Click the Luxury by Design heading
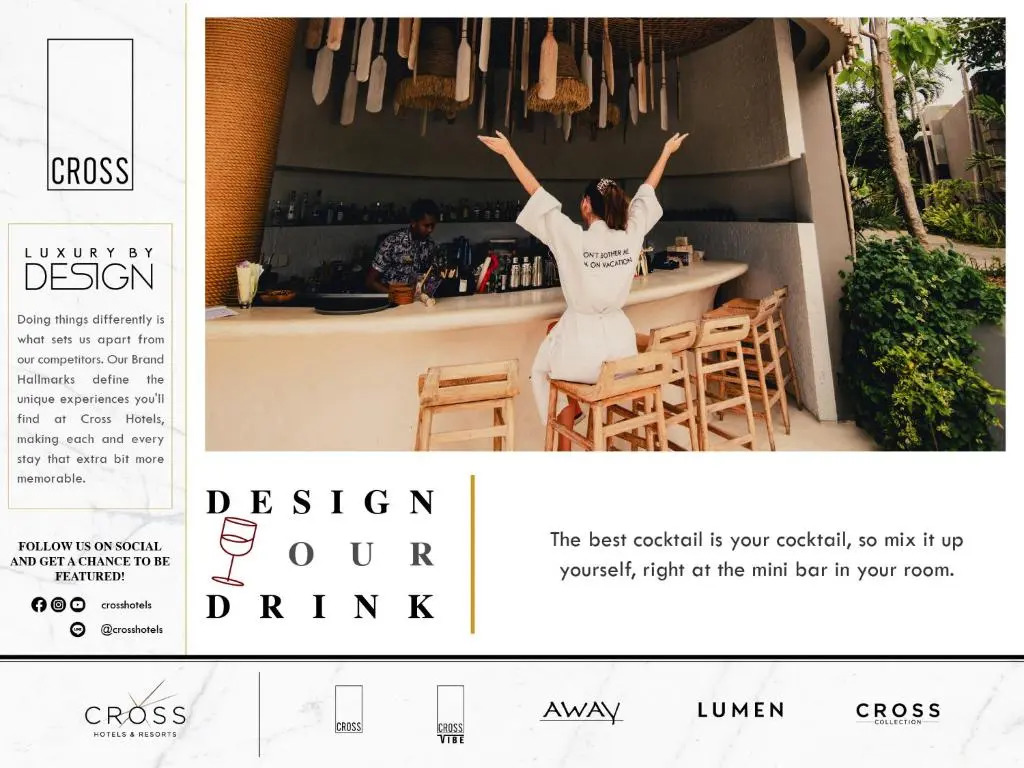The image size is (1024, 768). (x=89, y=268)
